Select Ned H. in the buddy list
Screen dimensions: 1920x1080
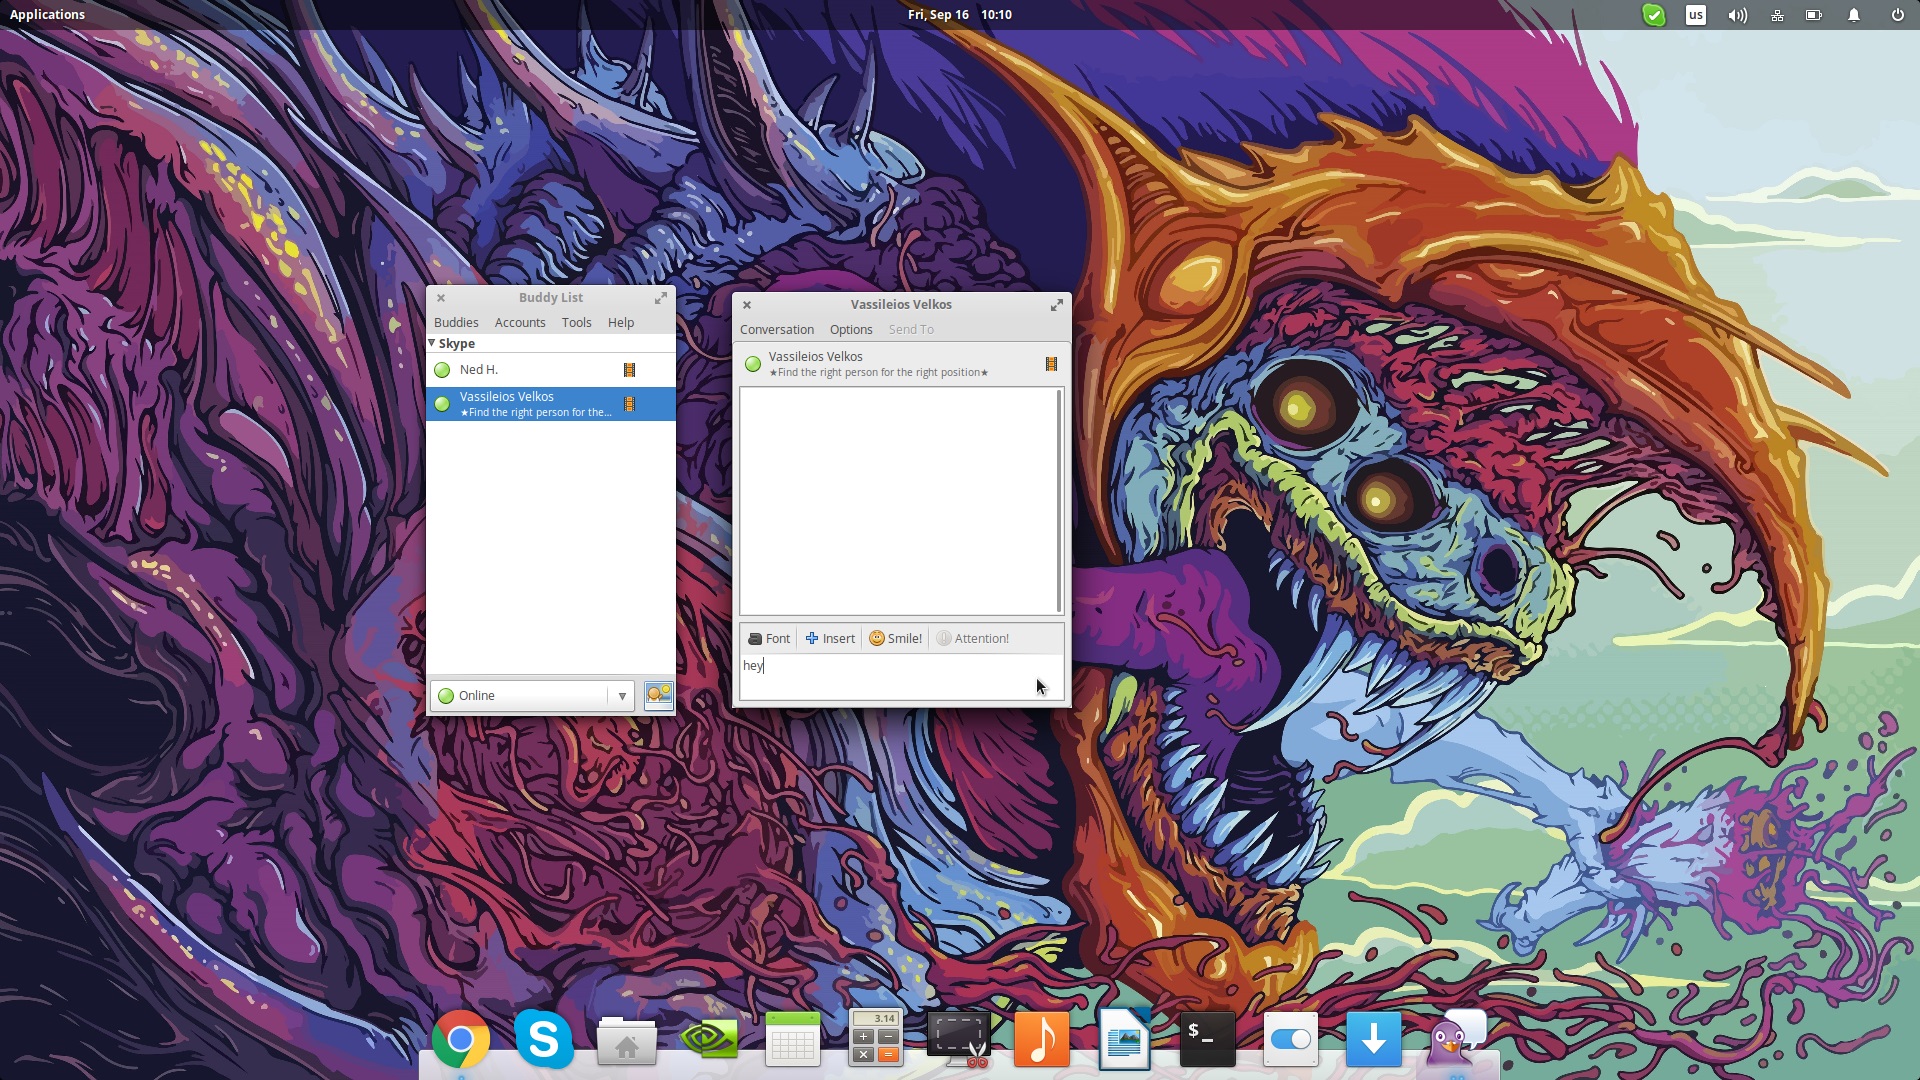(551, 370)
